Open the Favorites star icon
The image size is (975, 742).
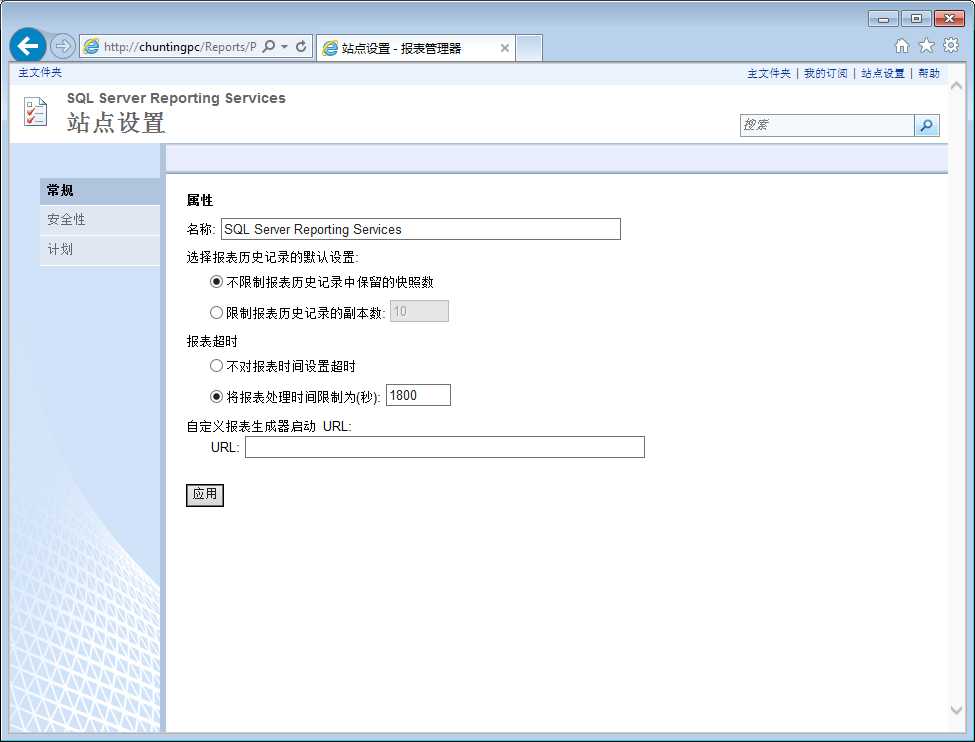tap(926, 45)
